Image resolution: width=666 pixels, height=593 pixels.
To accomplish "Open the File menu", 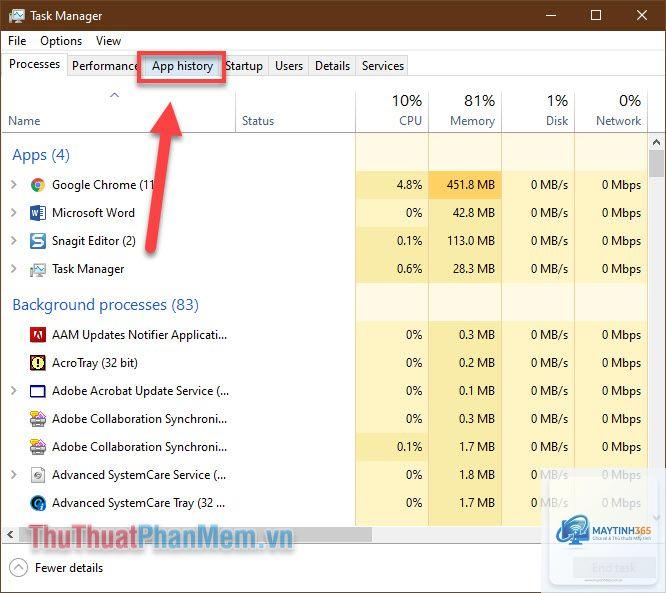I will [17, 41].
